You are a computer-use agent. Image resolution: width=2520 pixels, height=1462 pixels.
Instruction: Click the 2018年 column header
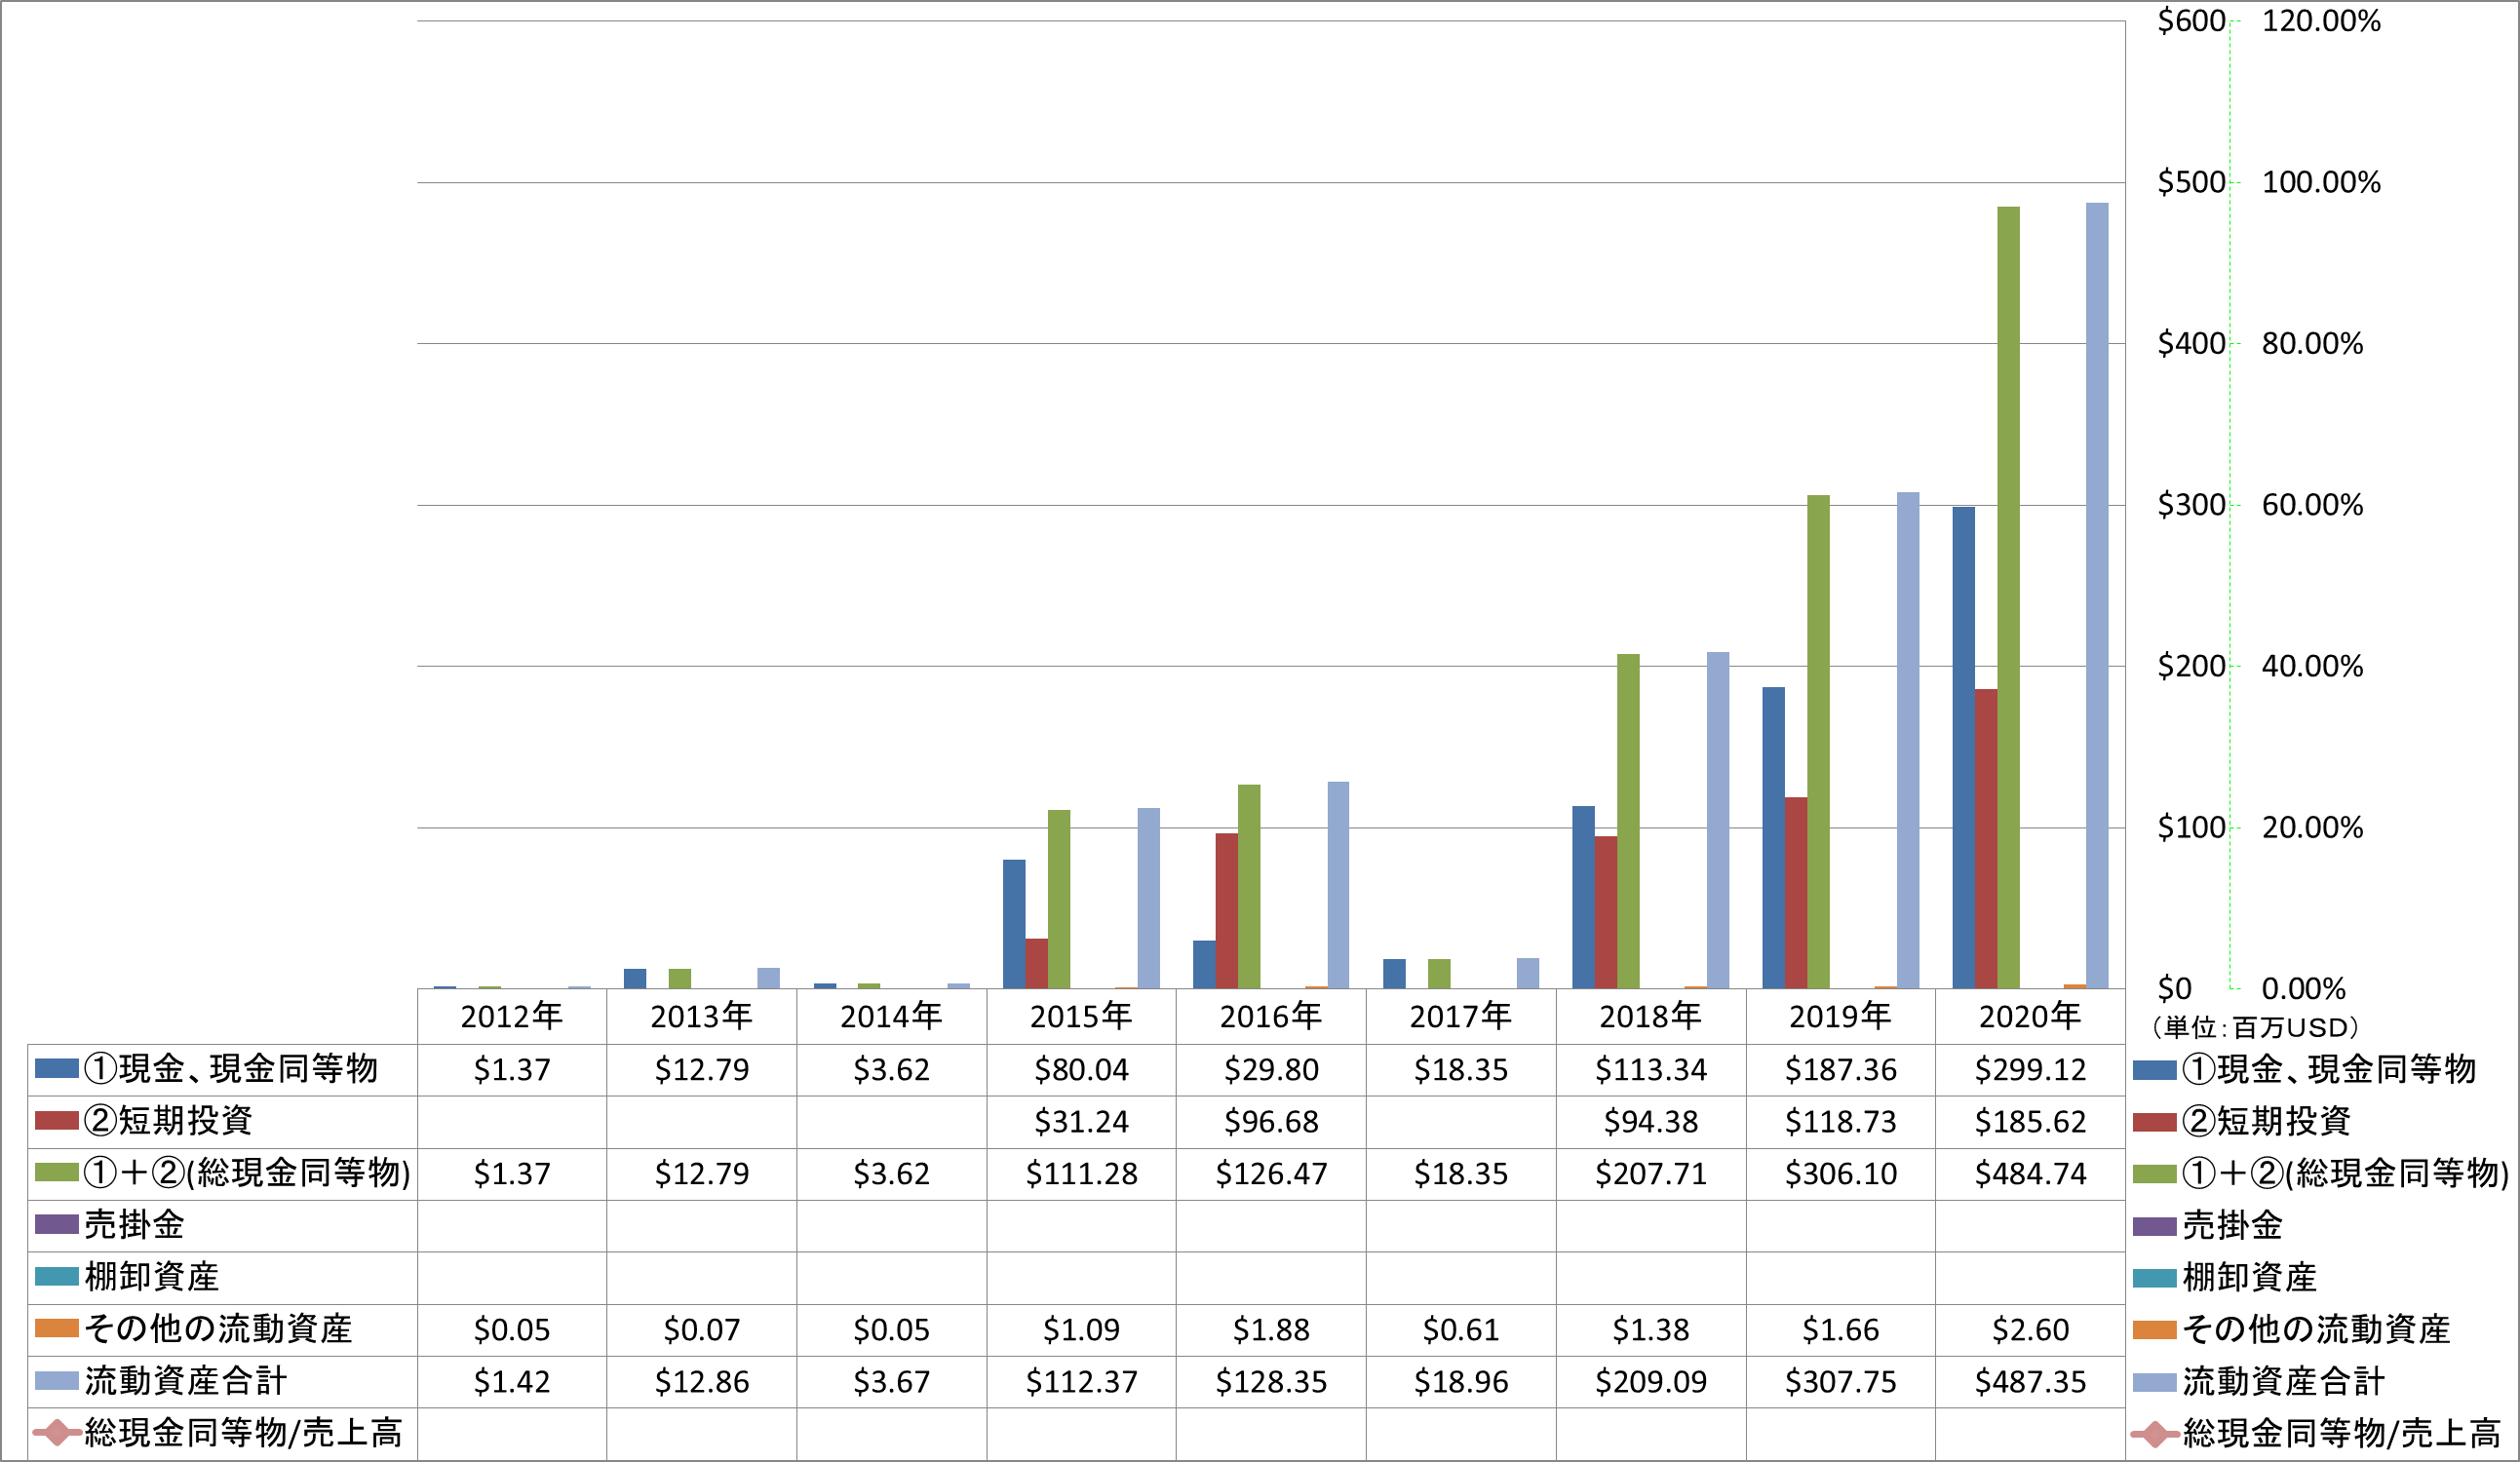[x=1651, y=1016]
